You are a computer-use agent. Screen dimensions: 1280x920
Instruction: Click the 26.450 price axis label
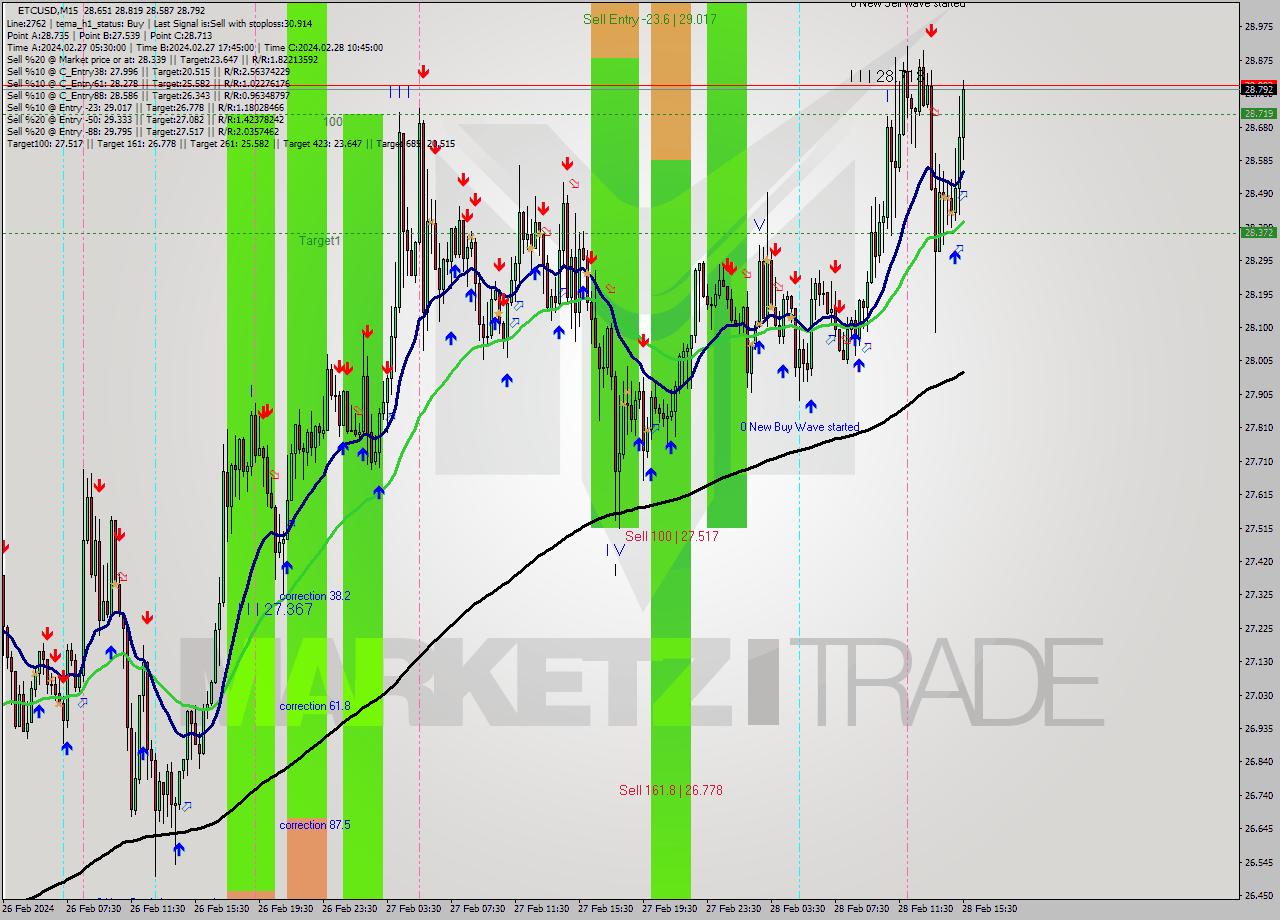(1258, 896)
